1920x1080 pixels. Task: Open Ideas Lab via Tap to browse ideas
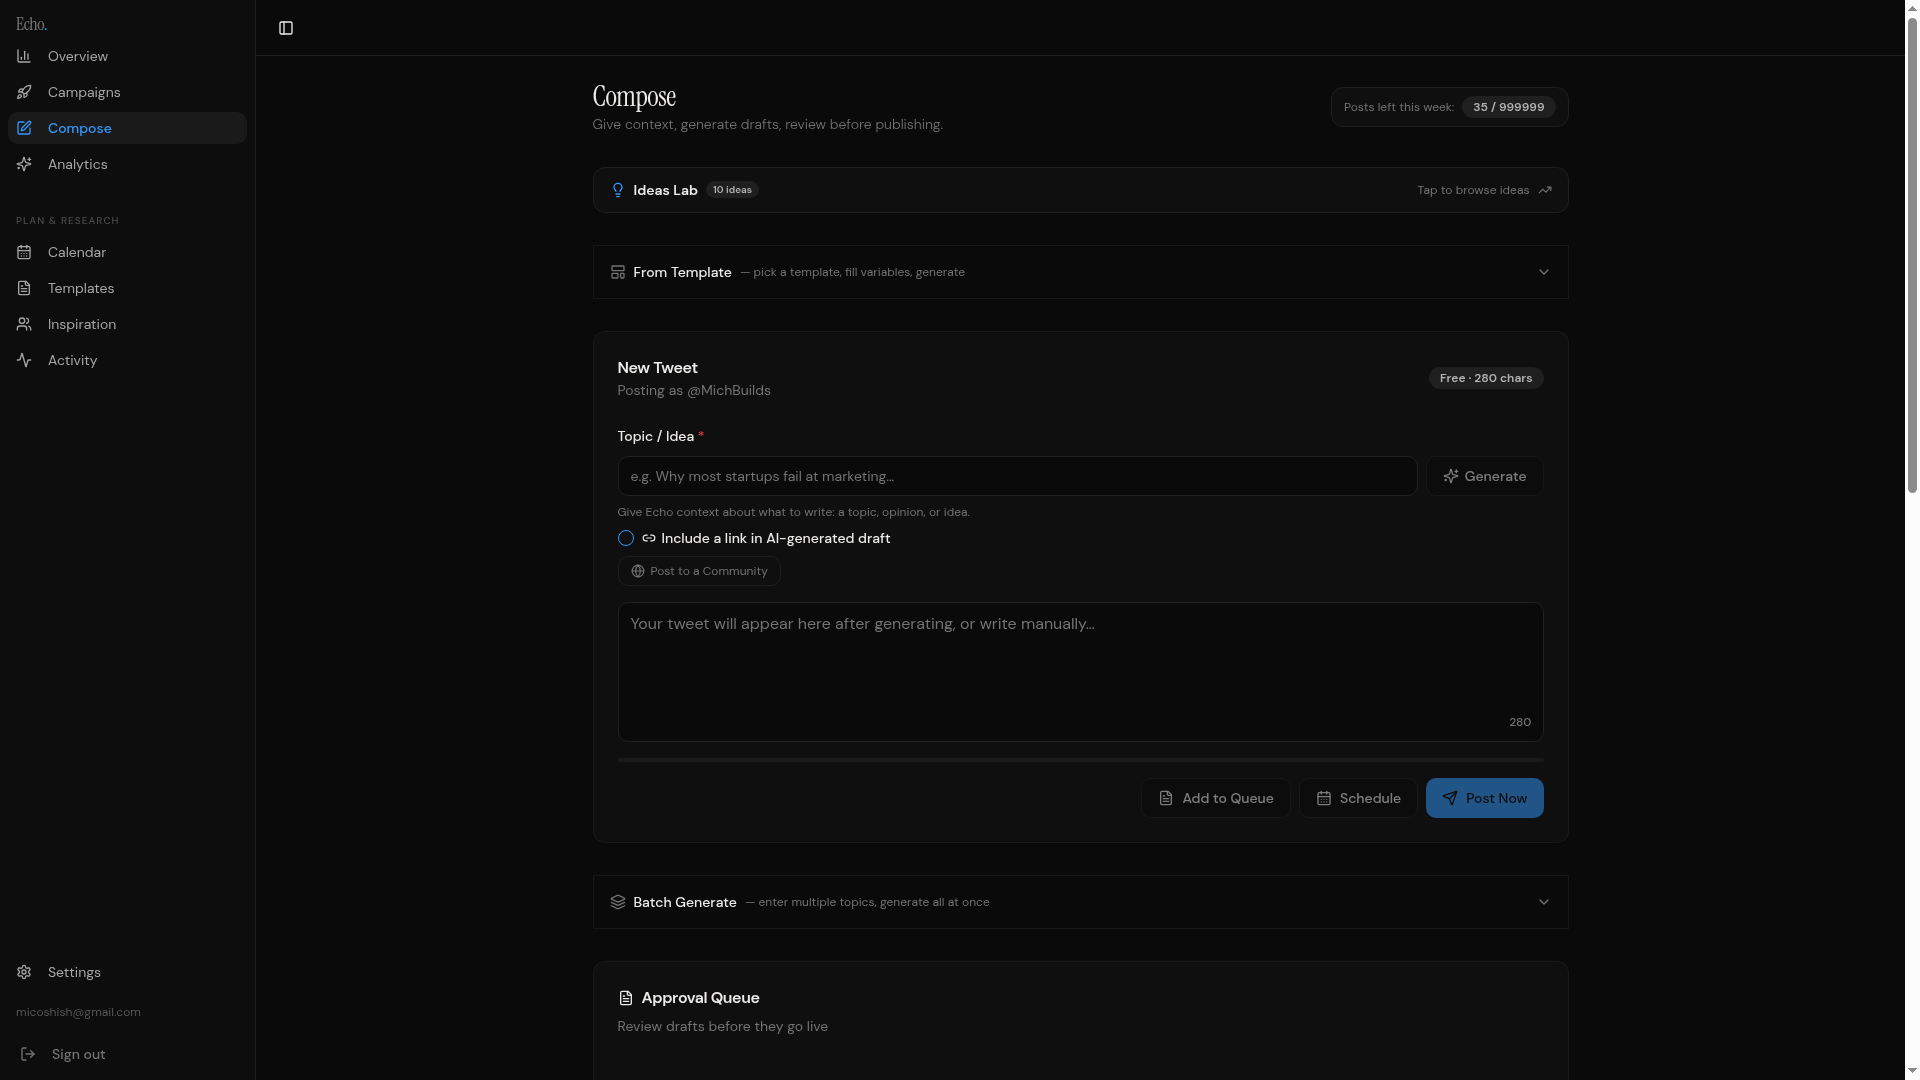point(1484,190)
